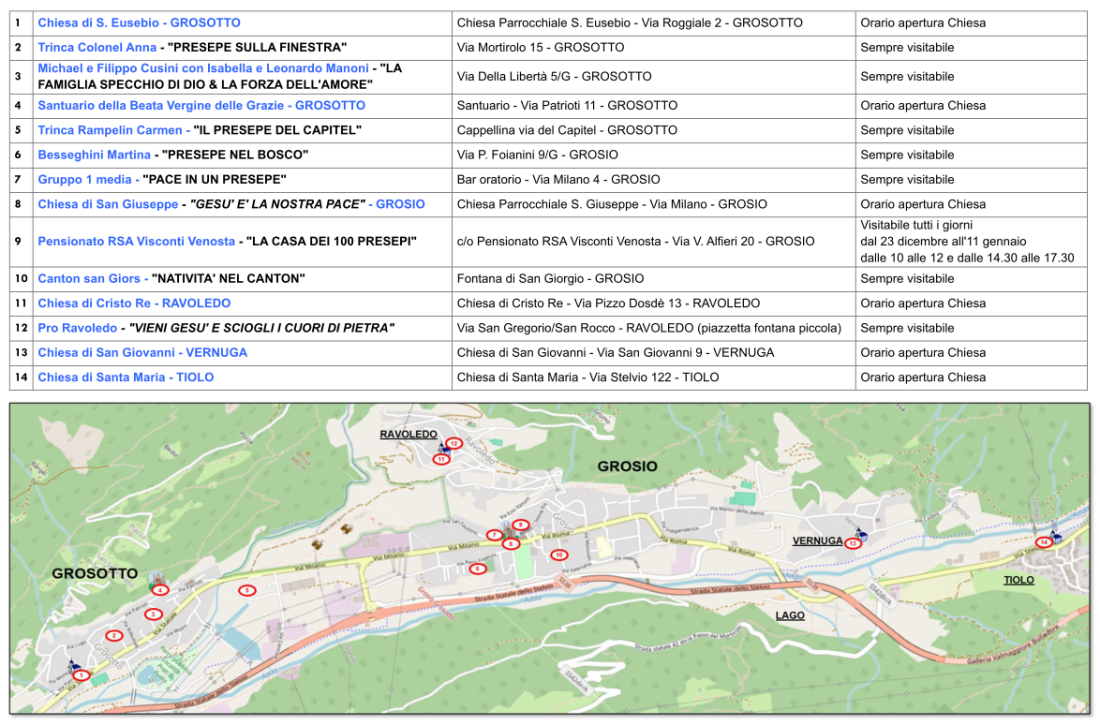The image size is (1100, 725).
Task: Click map marker number 1 in Grosotto
Action: [x=81, y=675]
